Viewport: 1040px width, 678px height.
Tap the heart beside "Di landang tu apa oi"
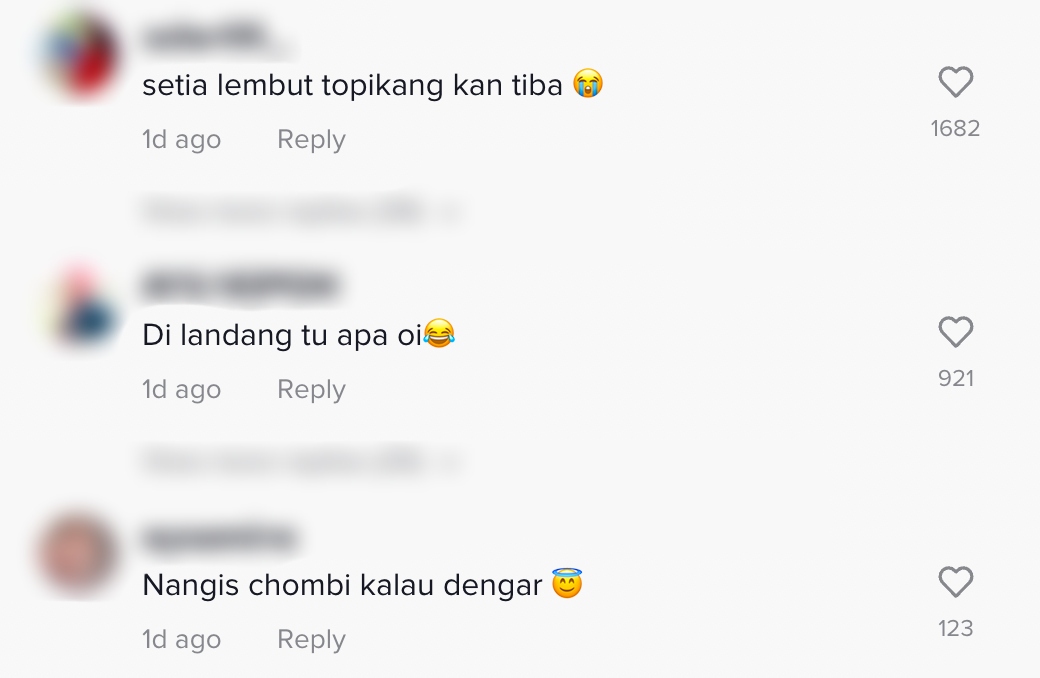[955, 332]
